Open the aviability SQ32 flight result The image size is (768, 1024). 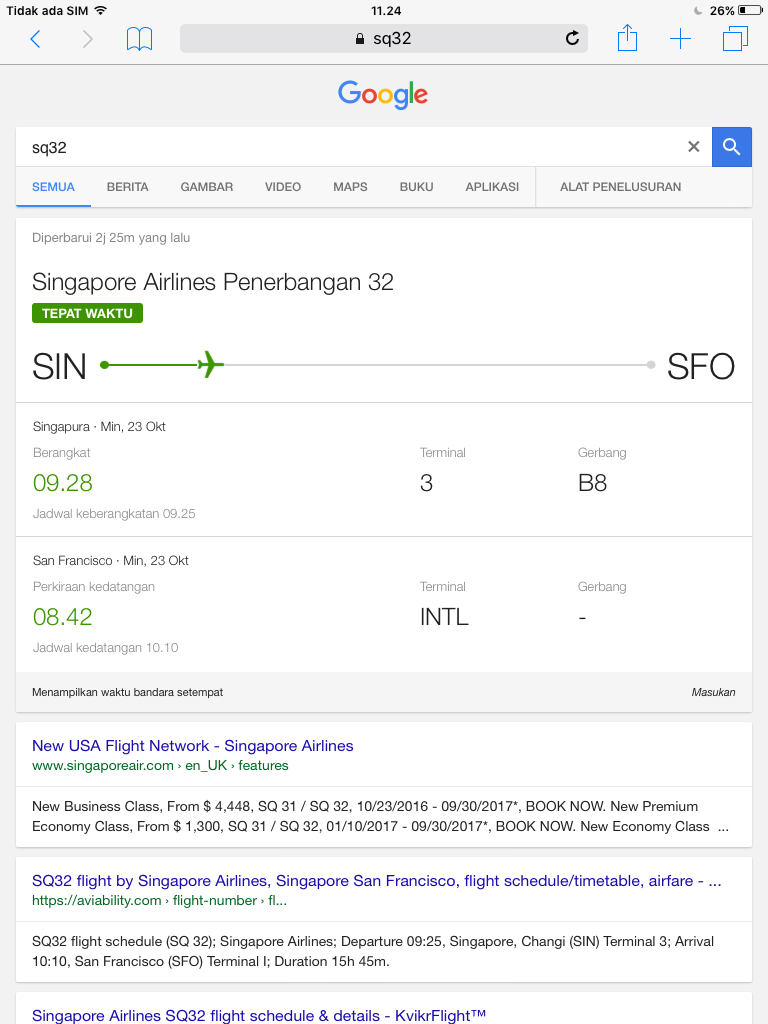coord(376,881)
